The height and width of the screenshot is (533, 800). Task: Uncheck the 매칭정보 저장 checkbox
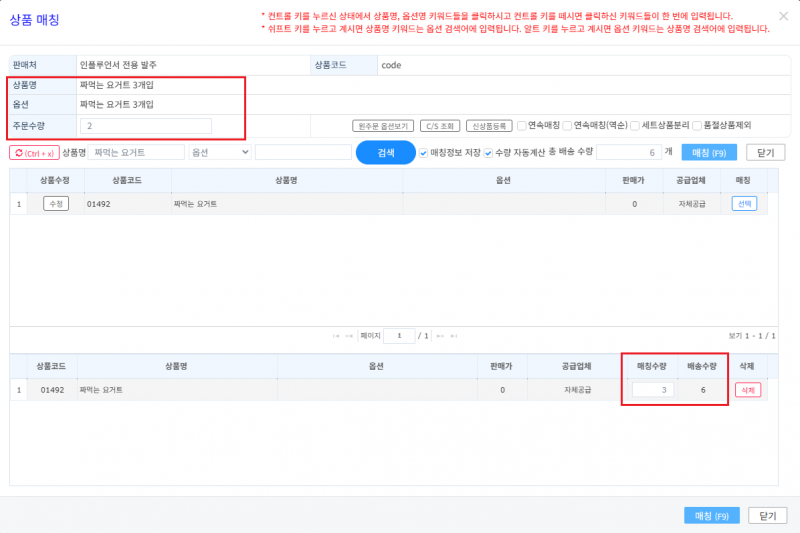point(423,153)
